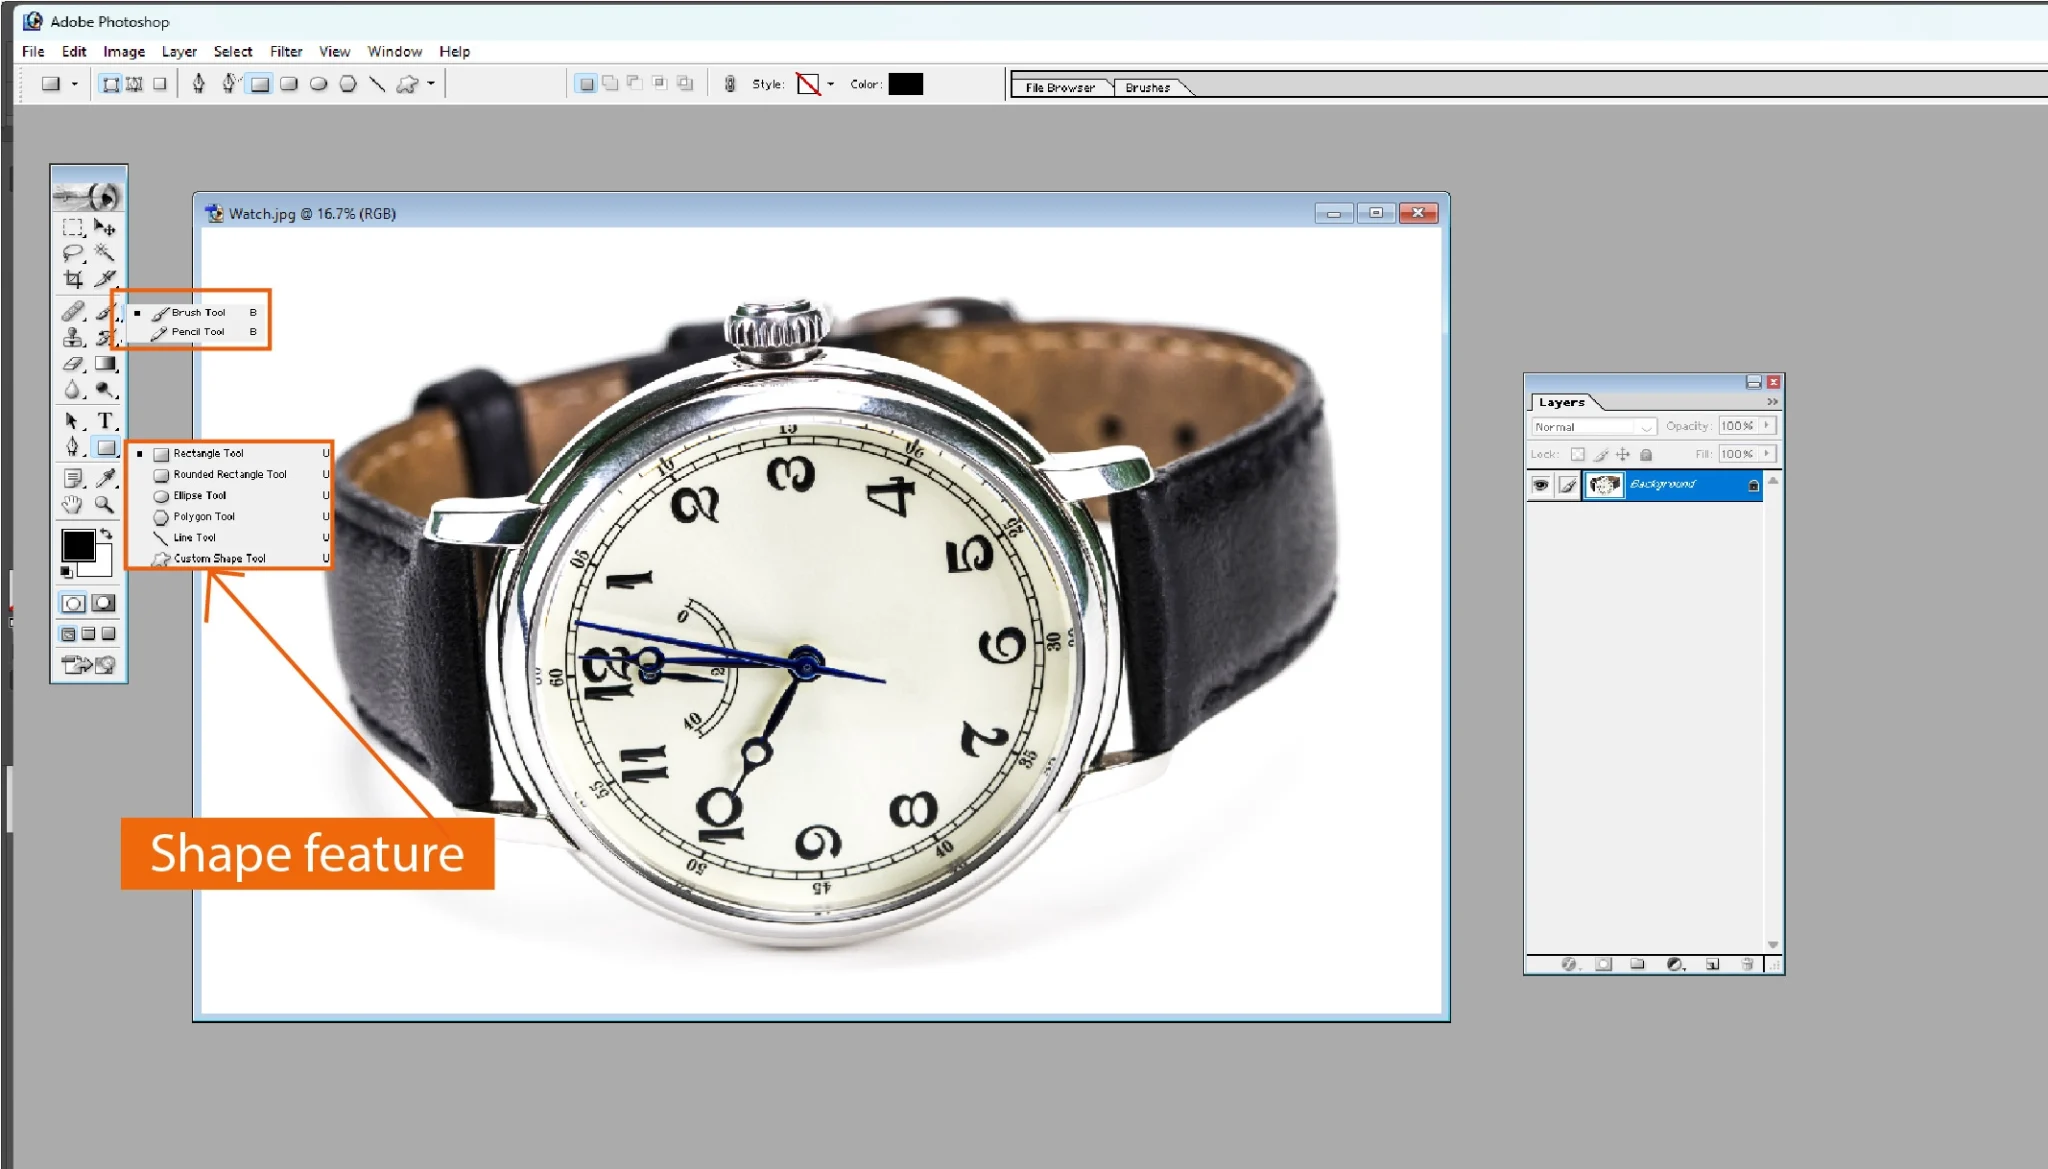Swap foreground and background colors
The width and height of the screenshot is (2048, 1169).
pyautogui.click(x=106, y=534)
